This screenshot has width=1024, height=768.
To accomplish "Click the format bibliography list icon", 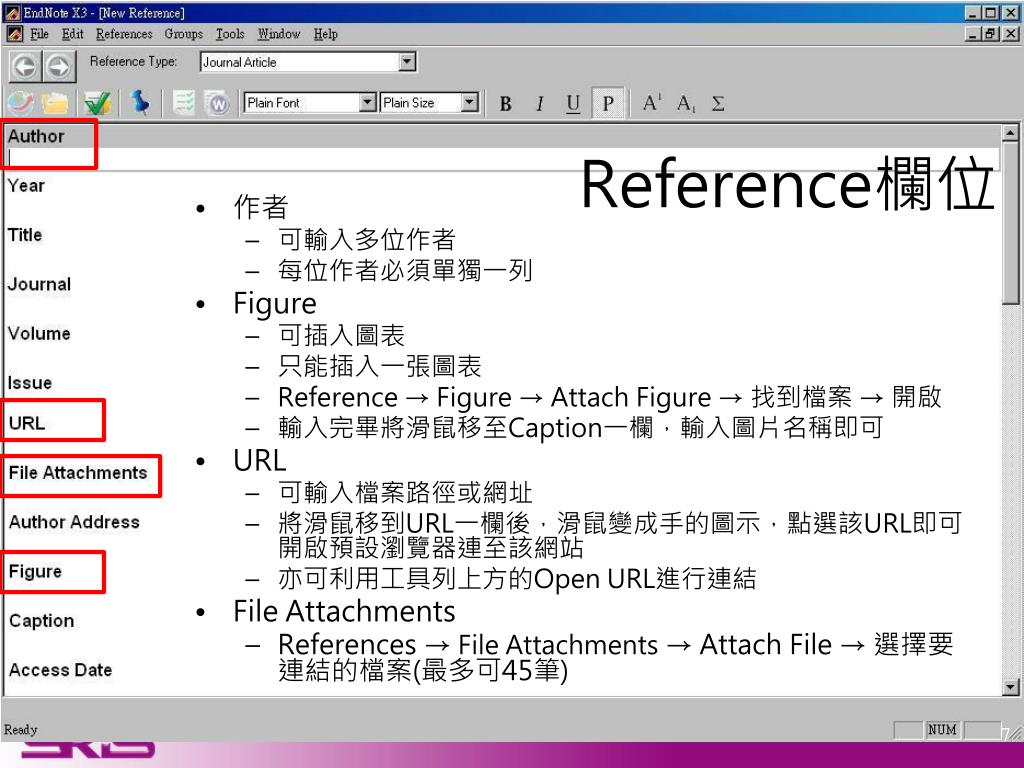I will tap(184, 103).
